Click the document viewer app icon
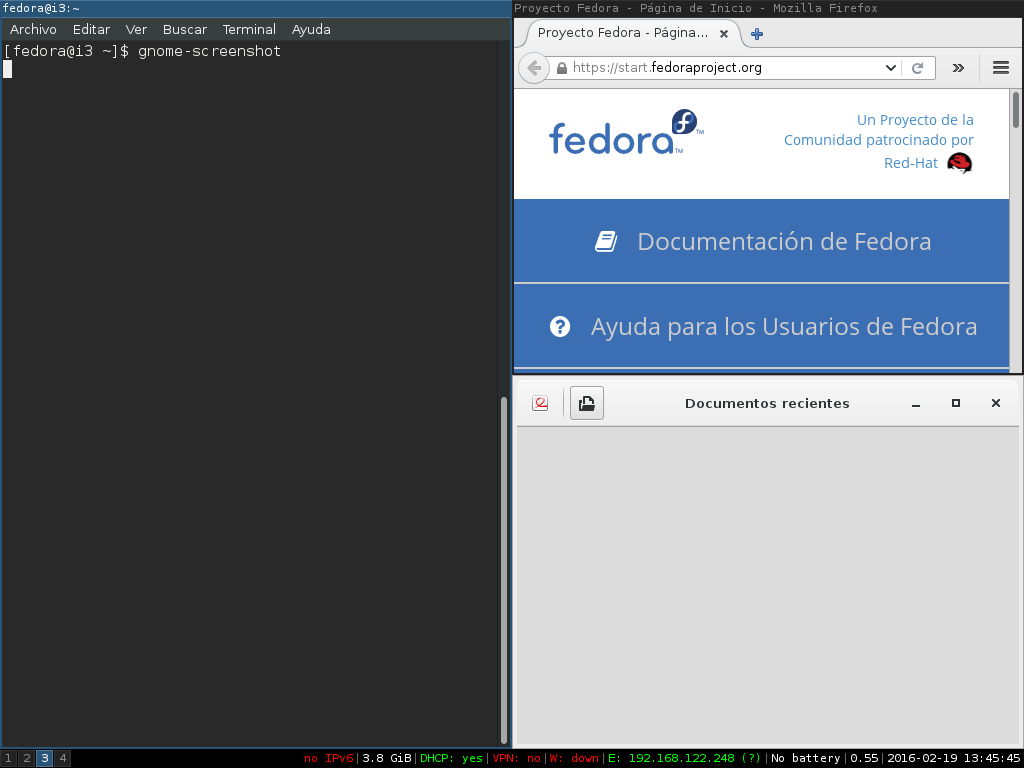This screenshot has height=768, width=1024. coord(540,403)
